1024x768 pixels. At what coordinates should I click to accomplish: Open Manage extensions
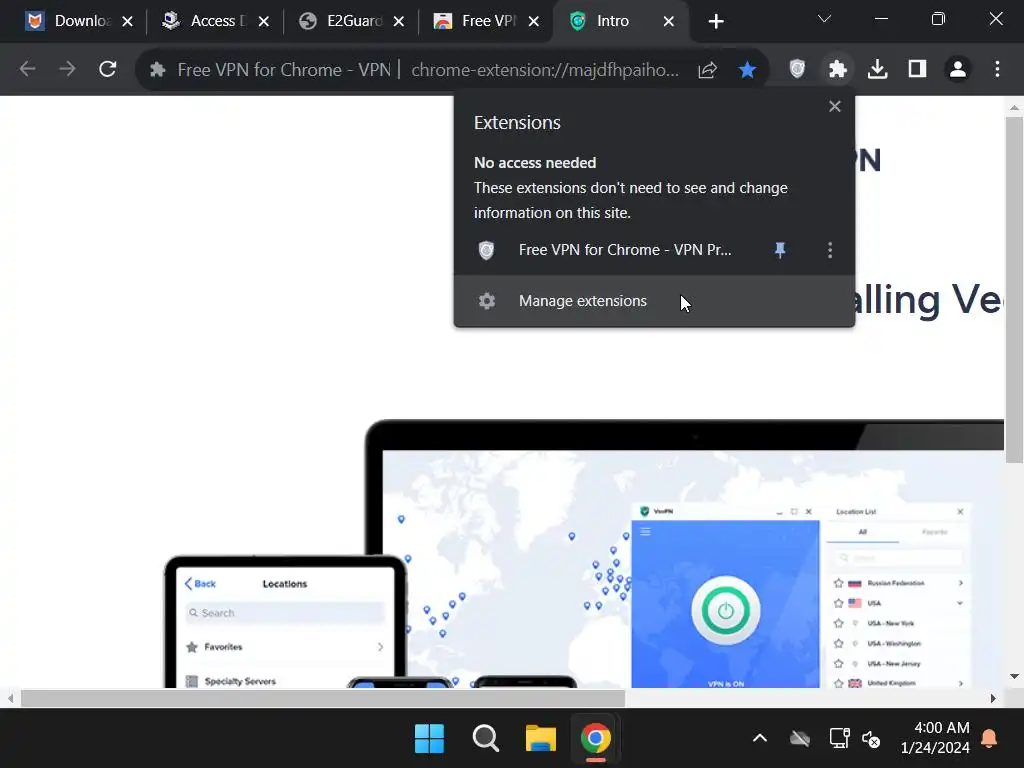point(654,301)
